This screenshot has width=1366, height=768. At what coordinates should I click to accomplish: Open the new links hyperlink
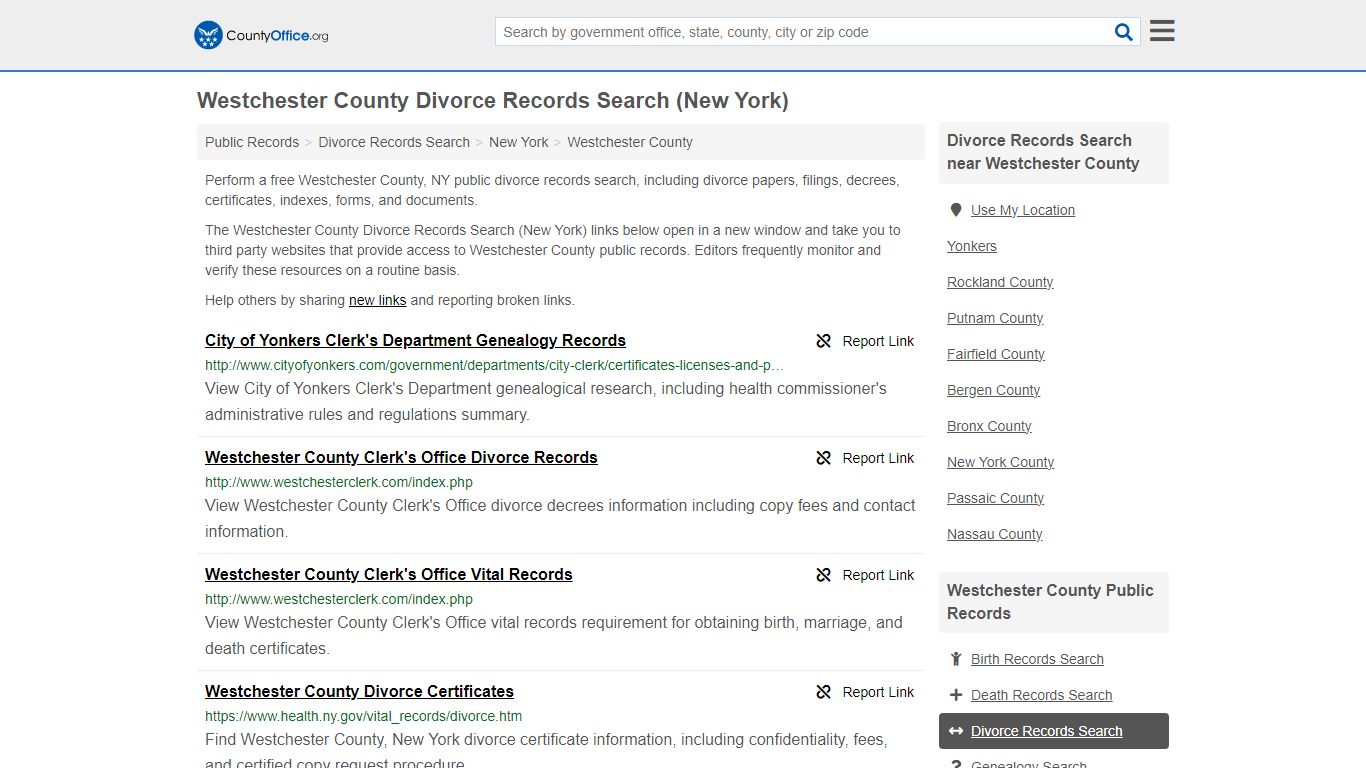[378, 300]
